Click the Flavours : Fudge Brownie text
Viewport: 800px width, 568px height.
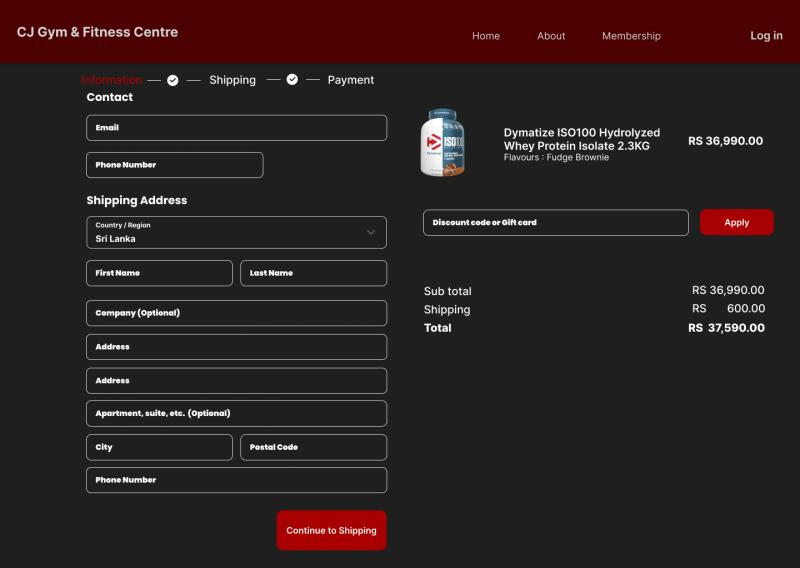pos(556,157)
